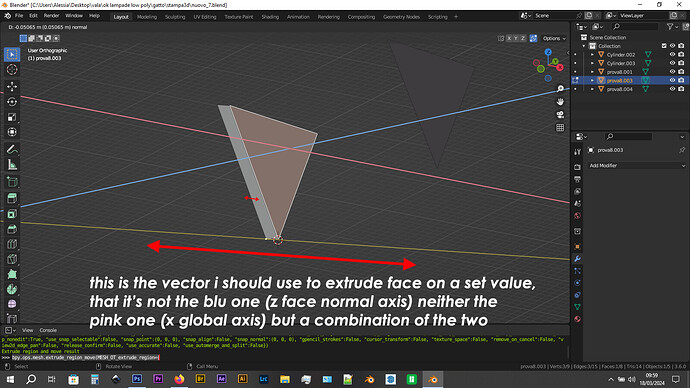Toggle auto merge vertices button
The width and height of the screenshot is (690, 388).
click(533, 38)
